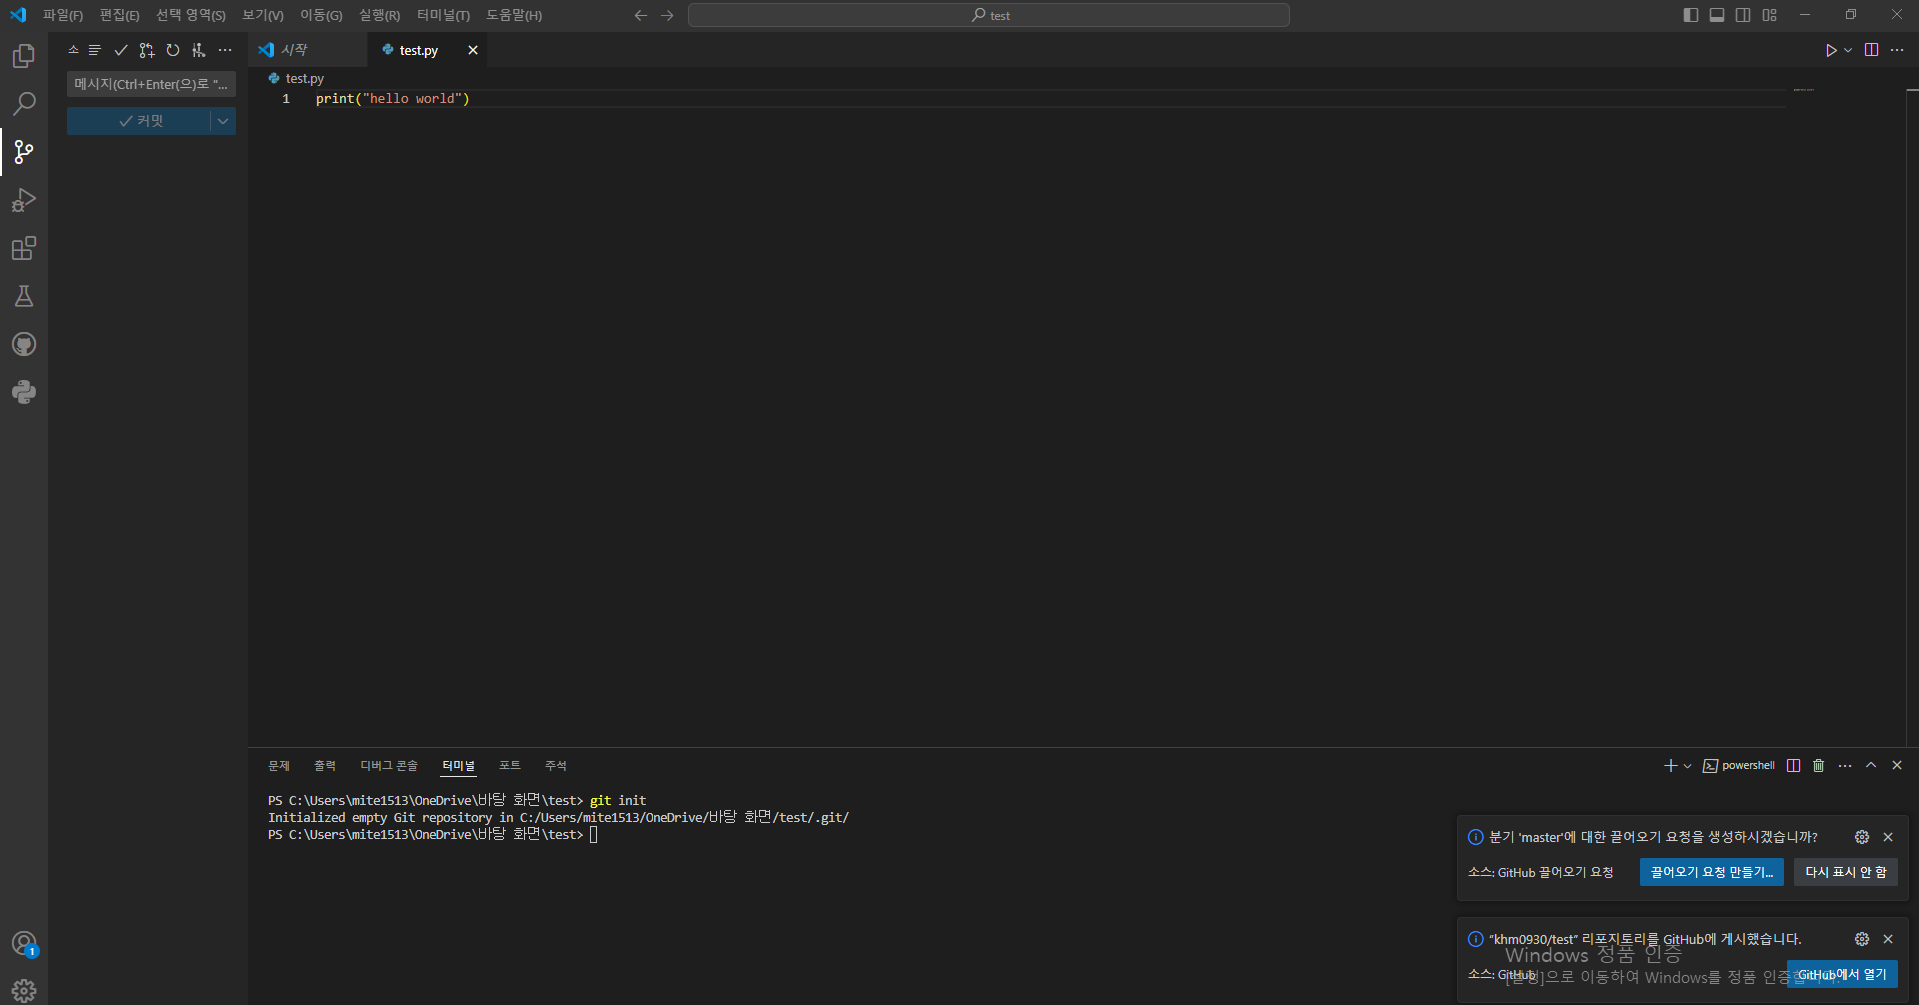Open the run file dropdown chevron
Image resolution: width=1919 pixels, height=1005 pixels.
[x=1848, y=50]
